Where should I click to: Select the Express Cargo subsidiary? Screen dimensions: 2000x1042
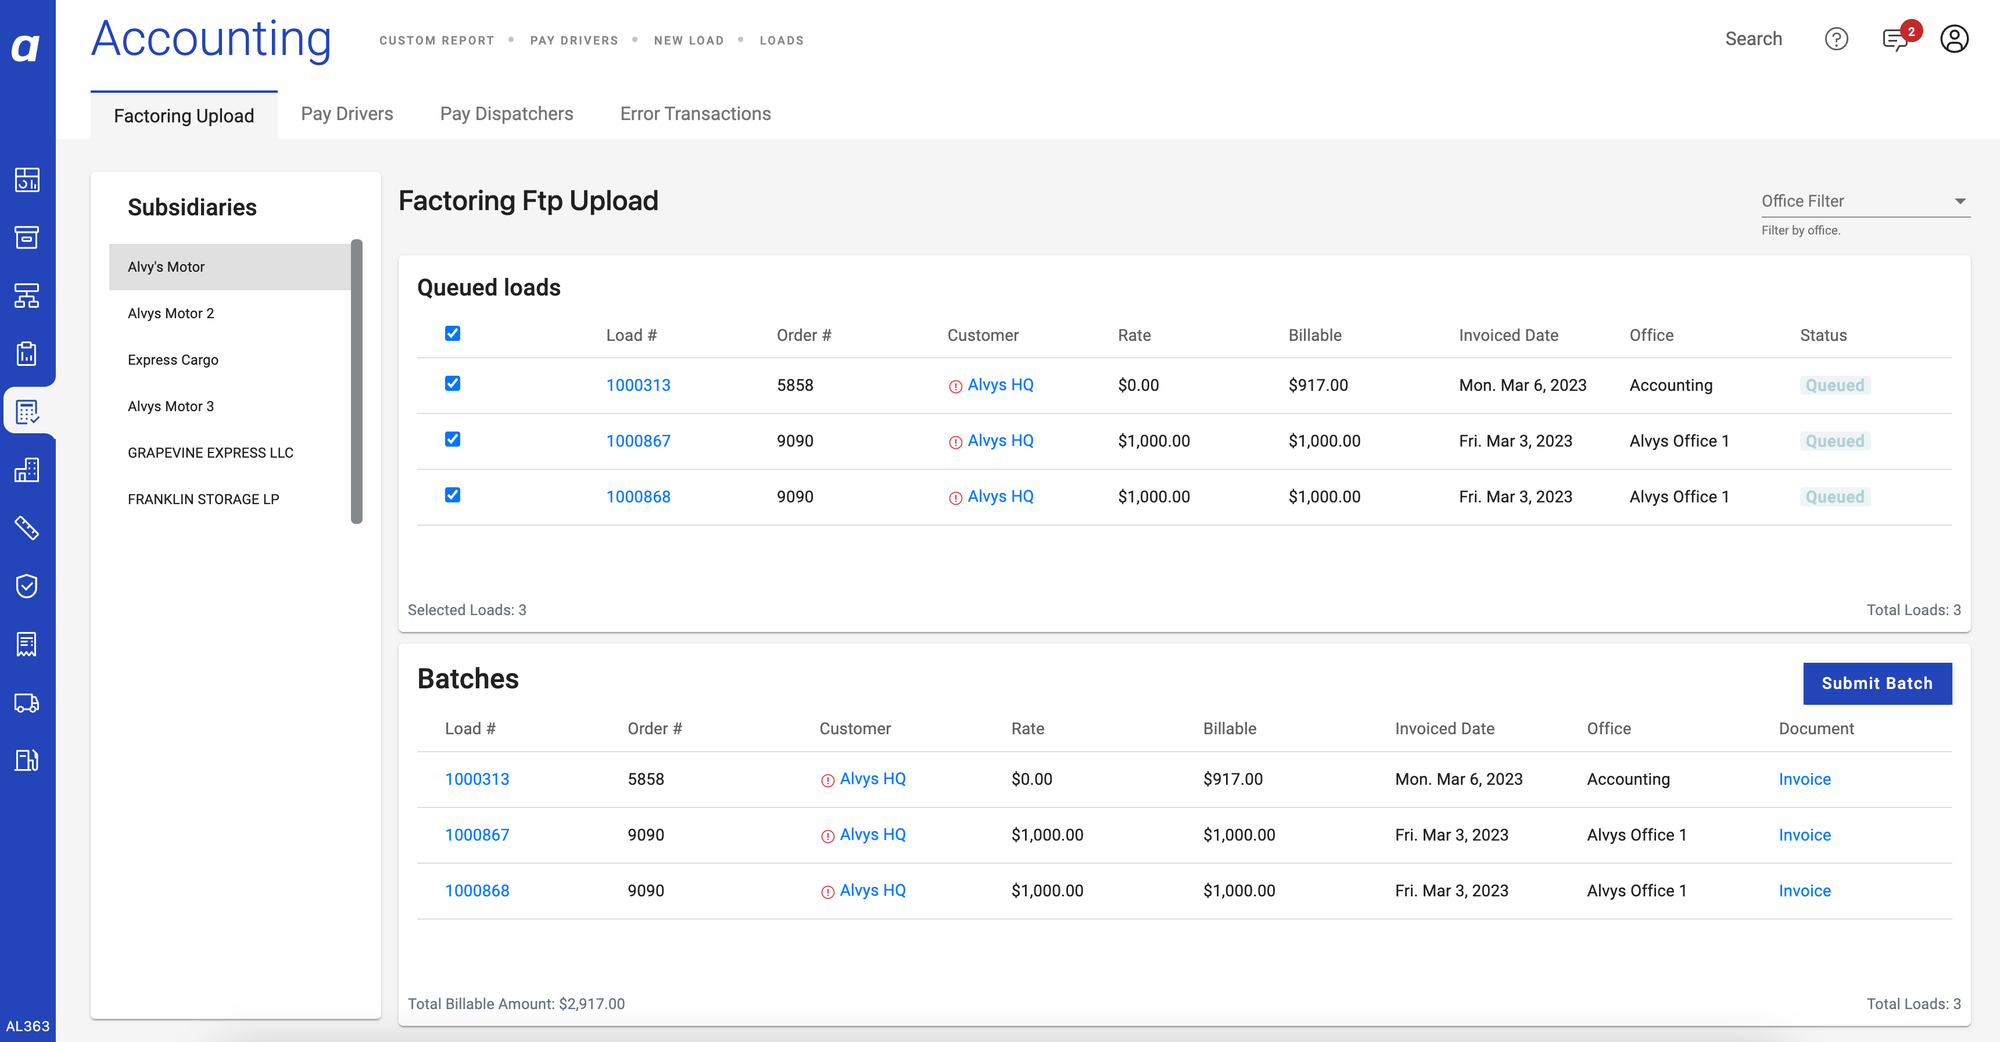(230, 360)
